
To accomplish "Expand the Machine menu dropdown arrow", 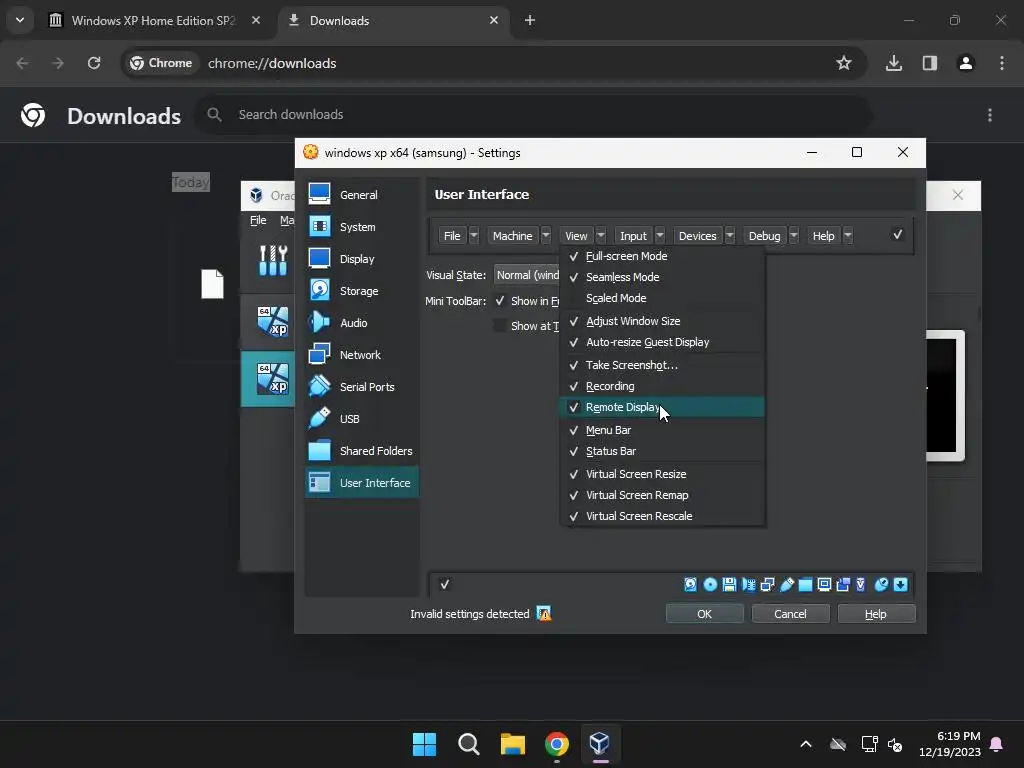I will pyautogui.click(x=546, y=236).
